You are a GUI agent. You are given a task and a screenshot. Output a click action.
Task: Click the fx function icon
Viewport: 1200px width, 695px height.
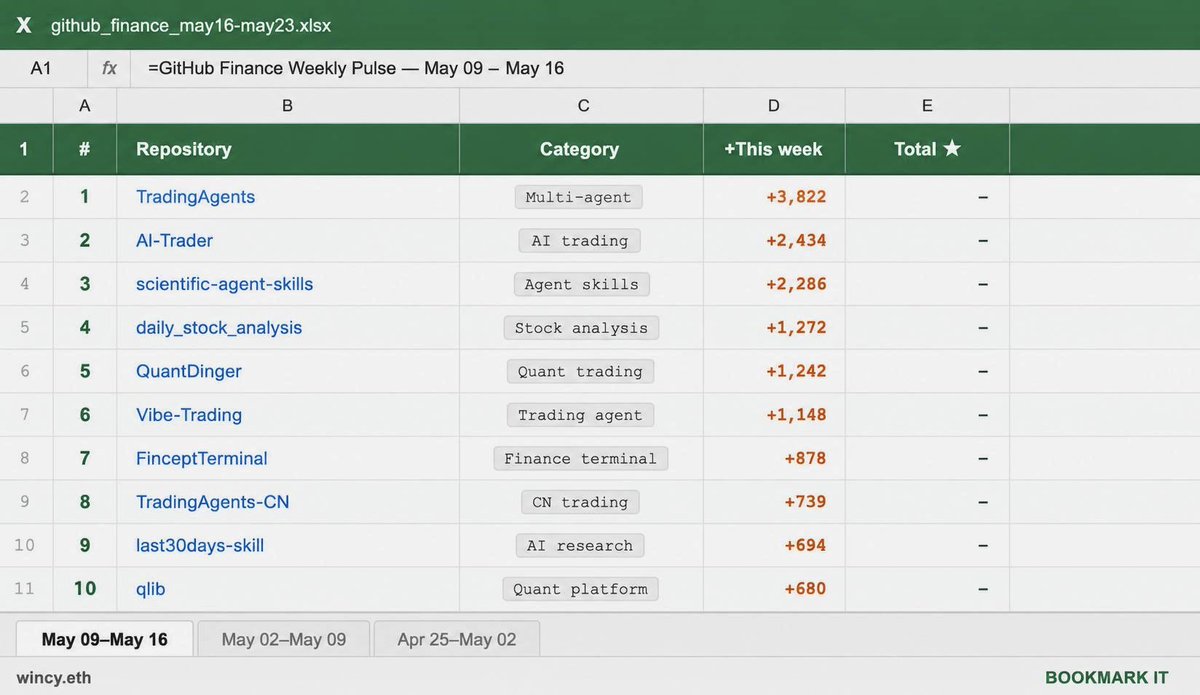[109, 68]
